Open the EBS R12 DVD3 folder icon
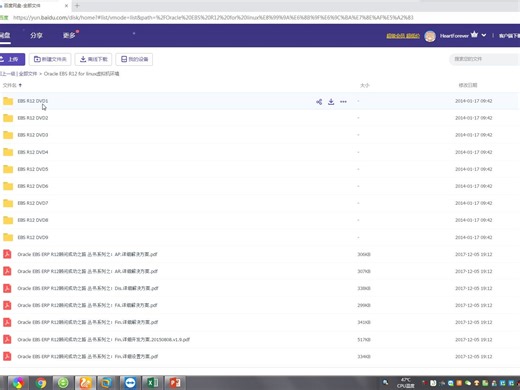The height and width of the screenshot is (390, 520). coord(8,135)
